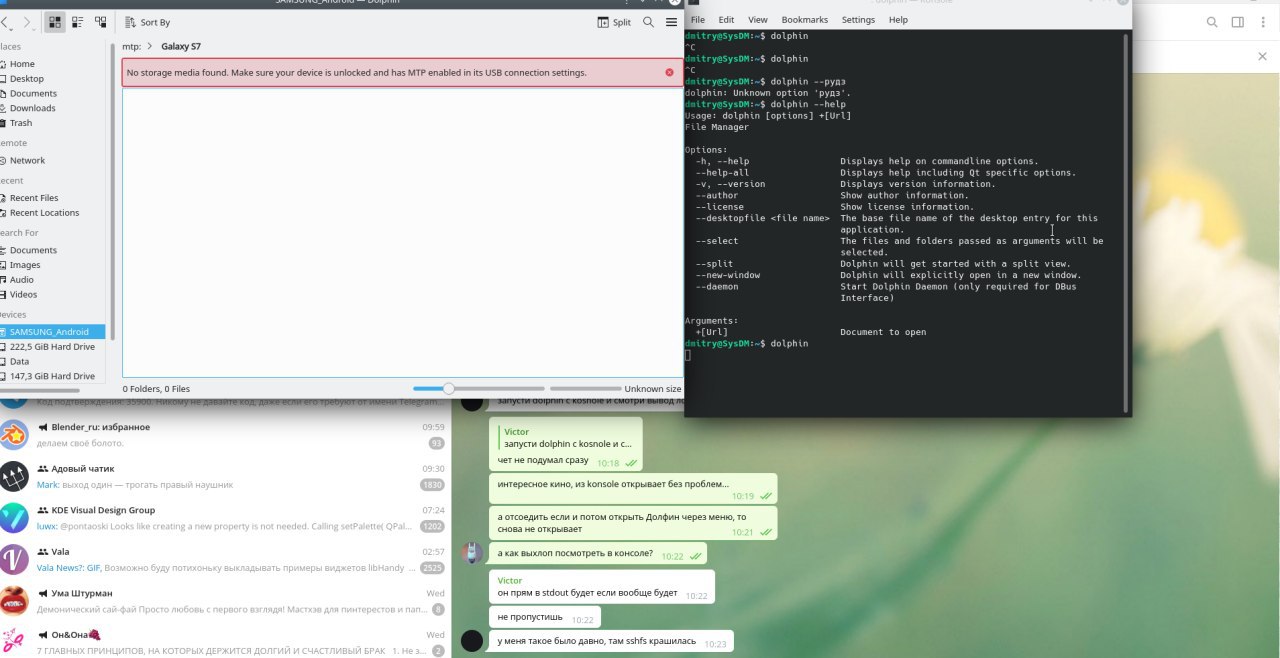Open Blender_ru: избранное chat
The image size is (1280, 658).
225,435
